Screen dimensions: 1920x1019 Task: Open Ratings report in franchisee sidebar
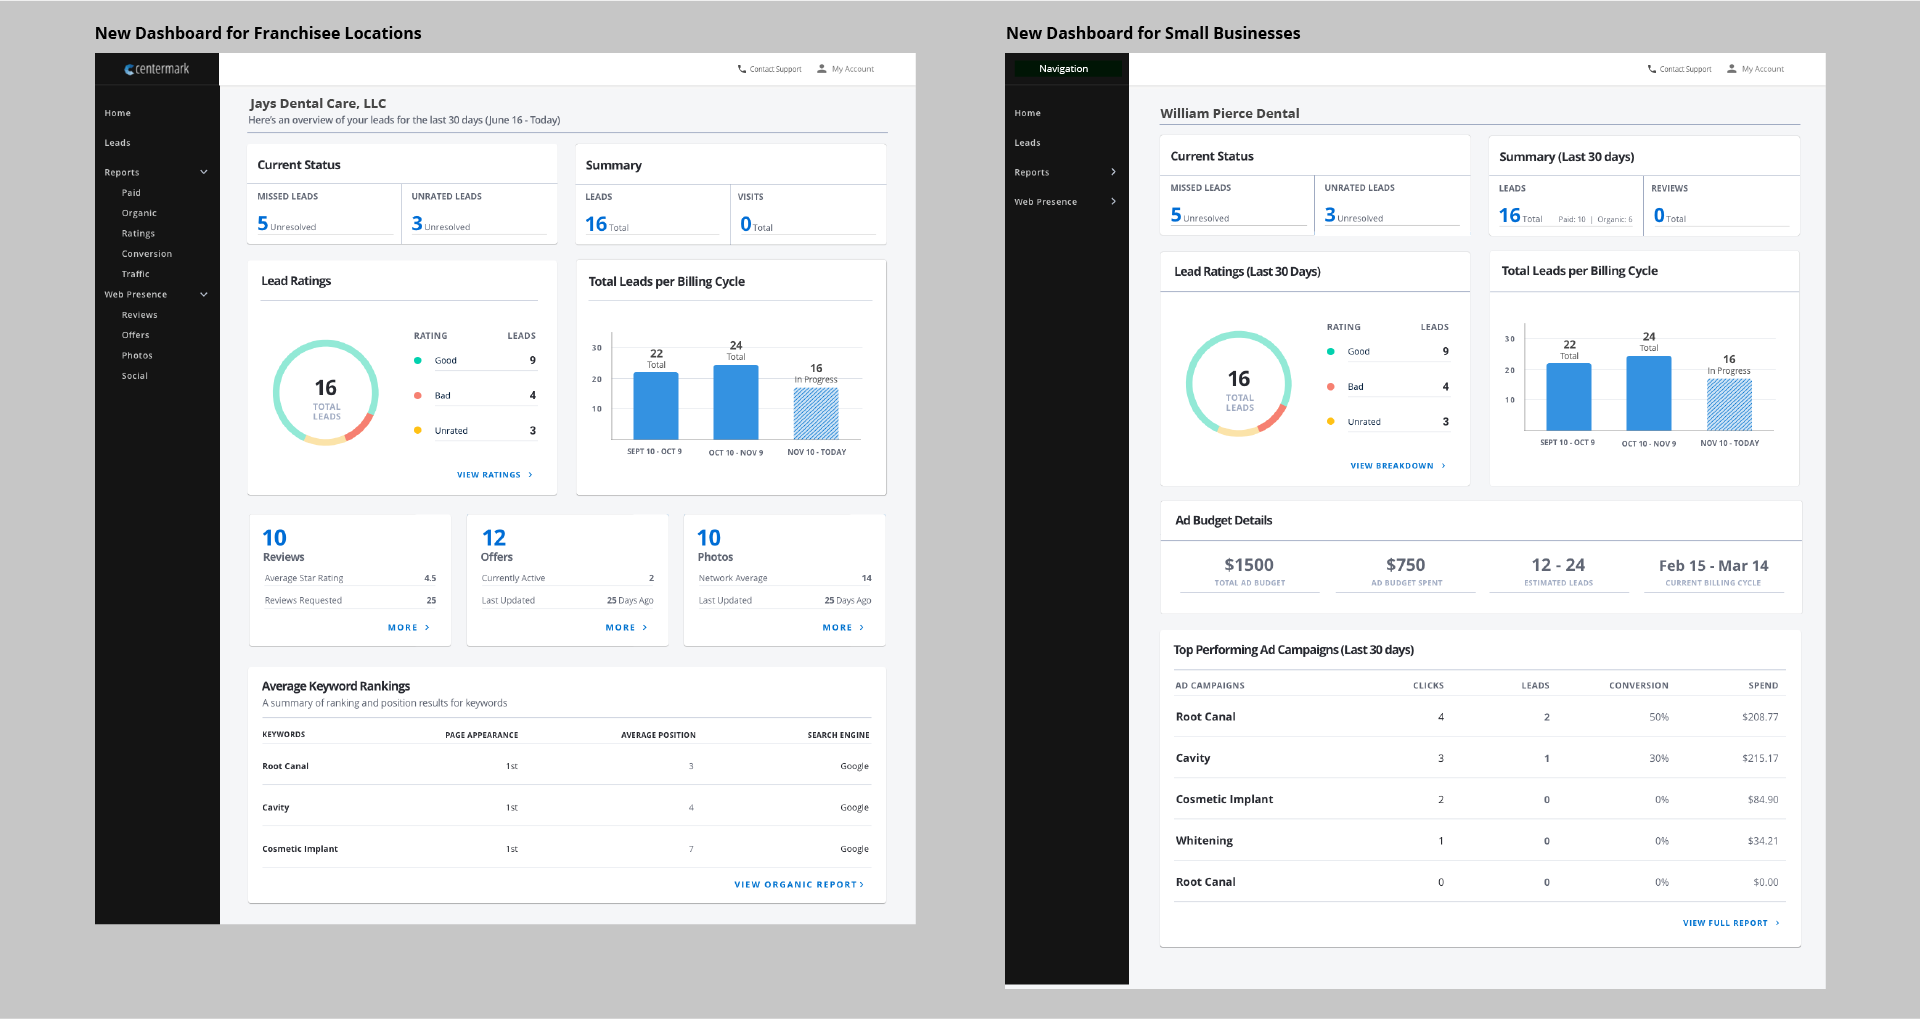pos(138,233)
